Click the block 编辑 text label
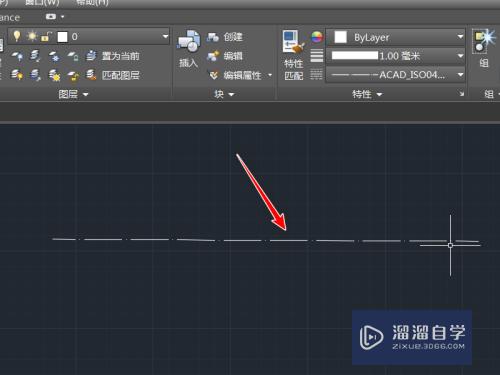500x375 pixels. point(233,56)
